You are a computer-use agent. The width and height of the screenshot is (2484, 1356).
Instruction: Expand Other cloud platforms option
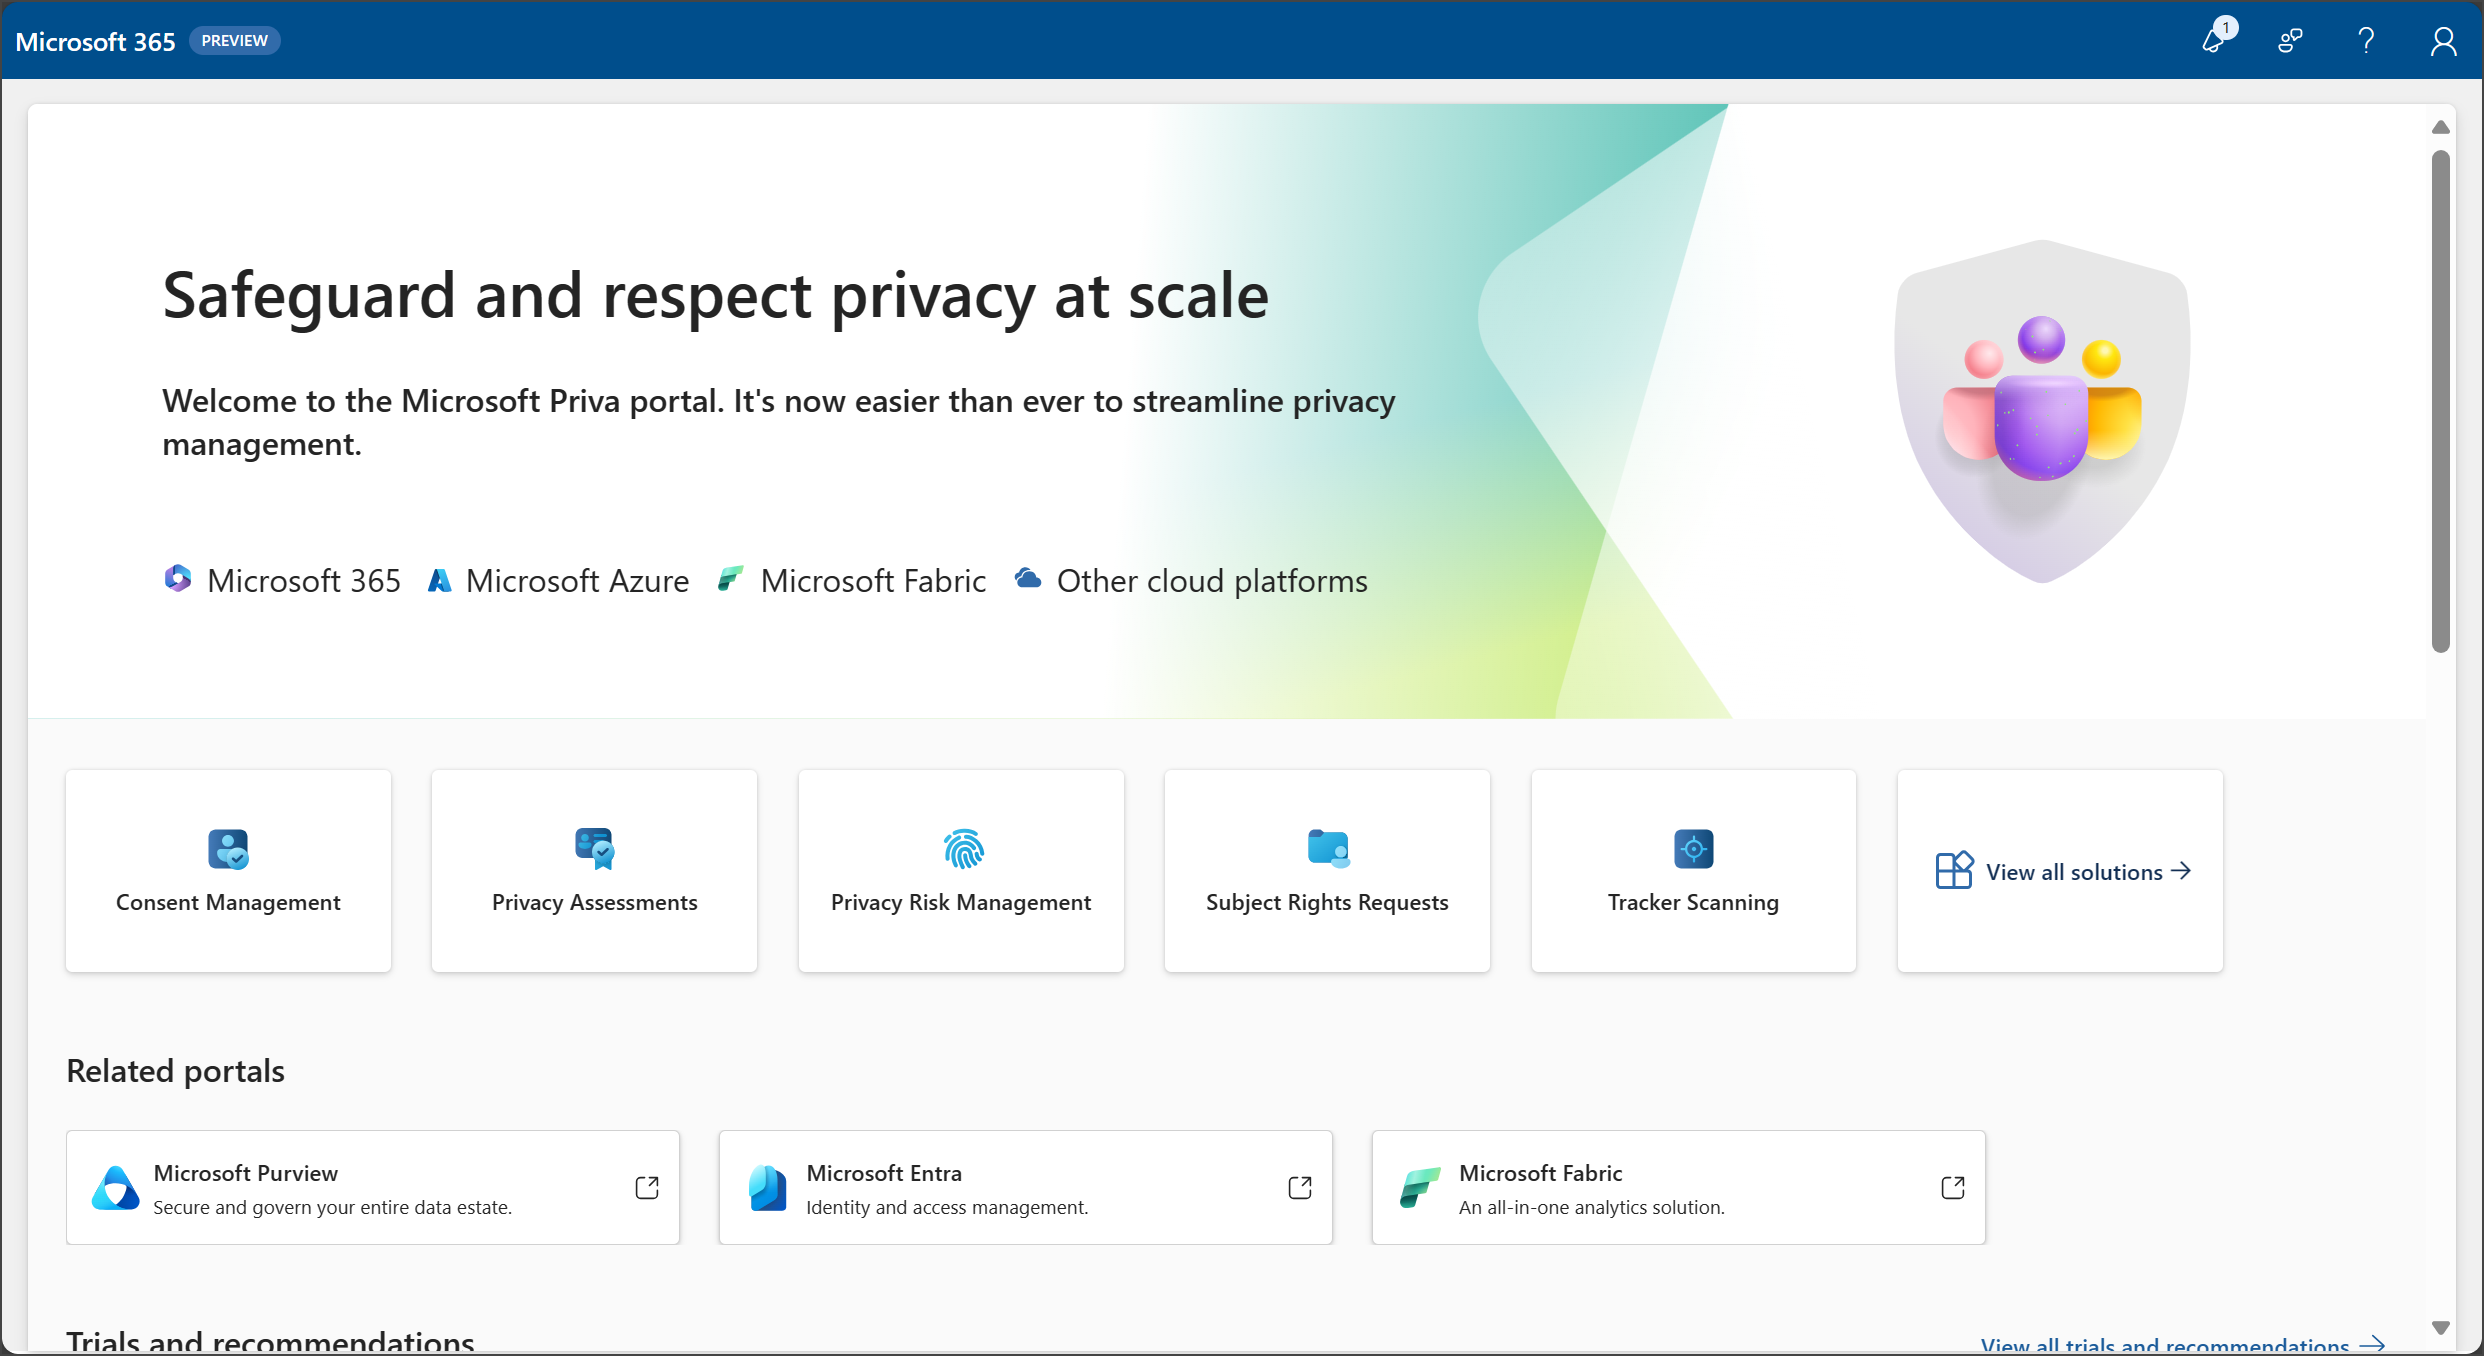coord(1194,579)
